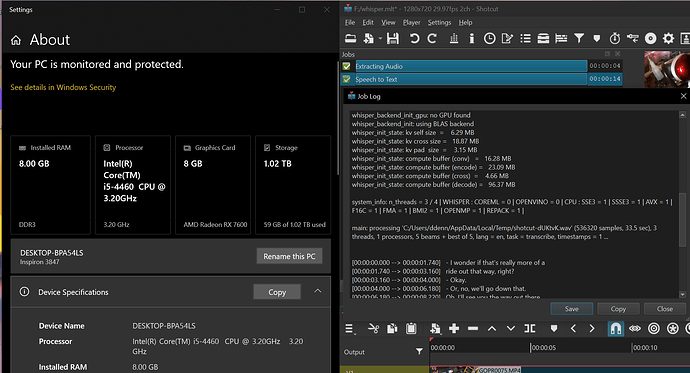The width and height of the screenshot is (690, 373).
Task: Click Home icon in Settings About
Action: pyautogui.click(x=16, y=40)
